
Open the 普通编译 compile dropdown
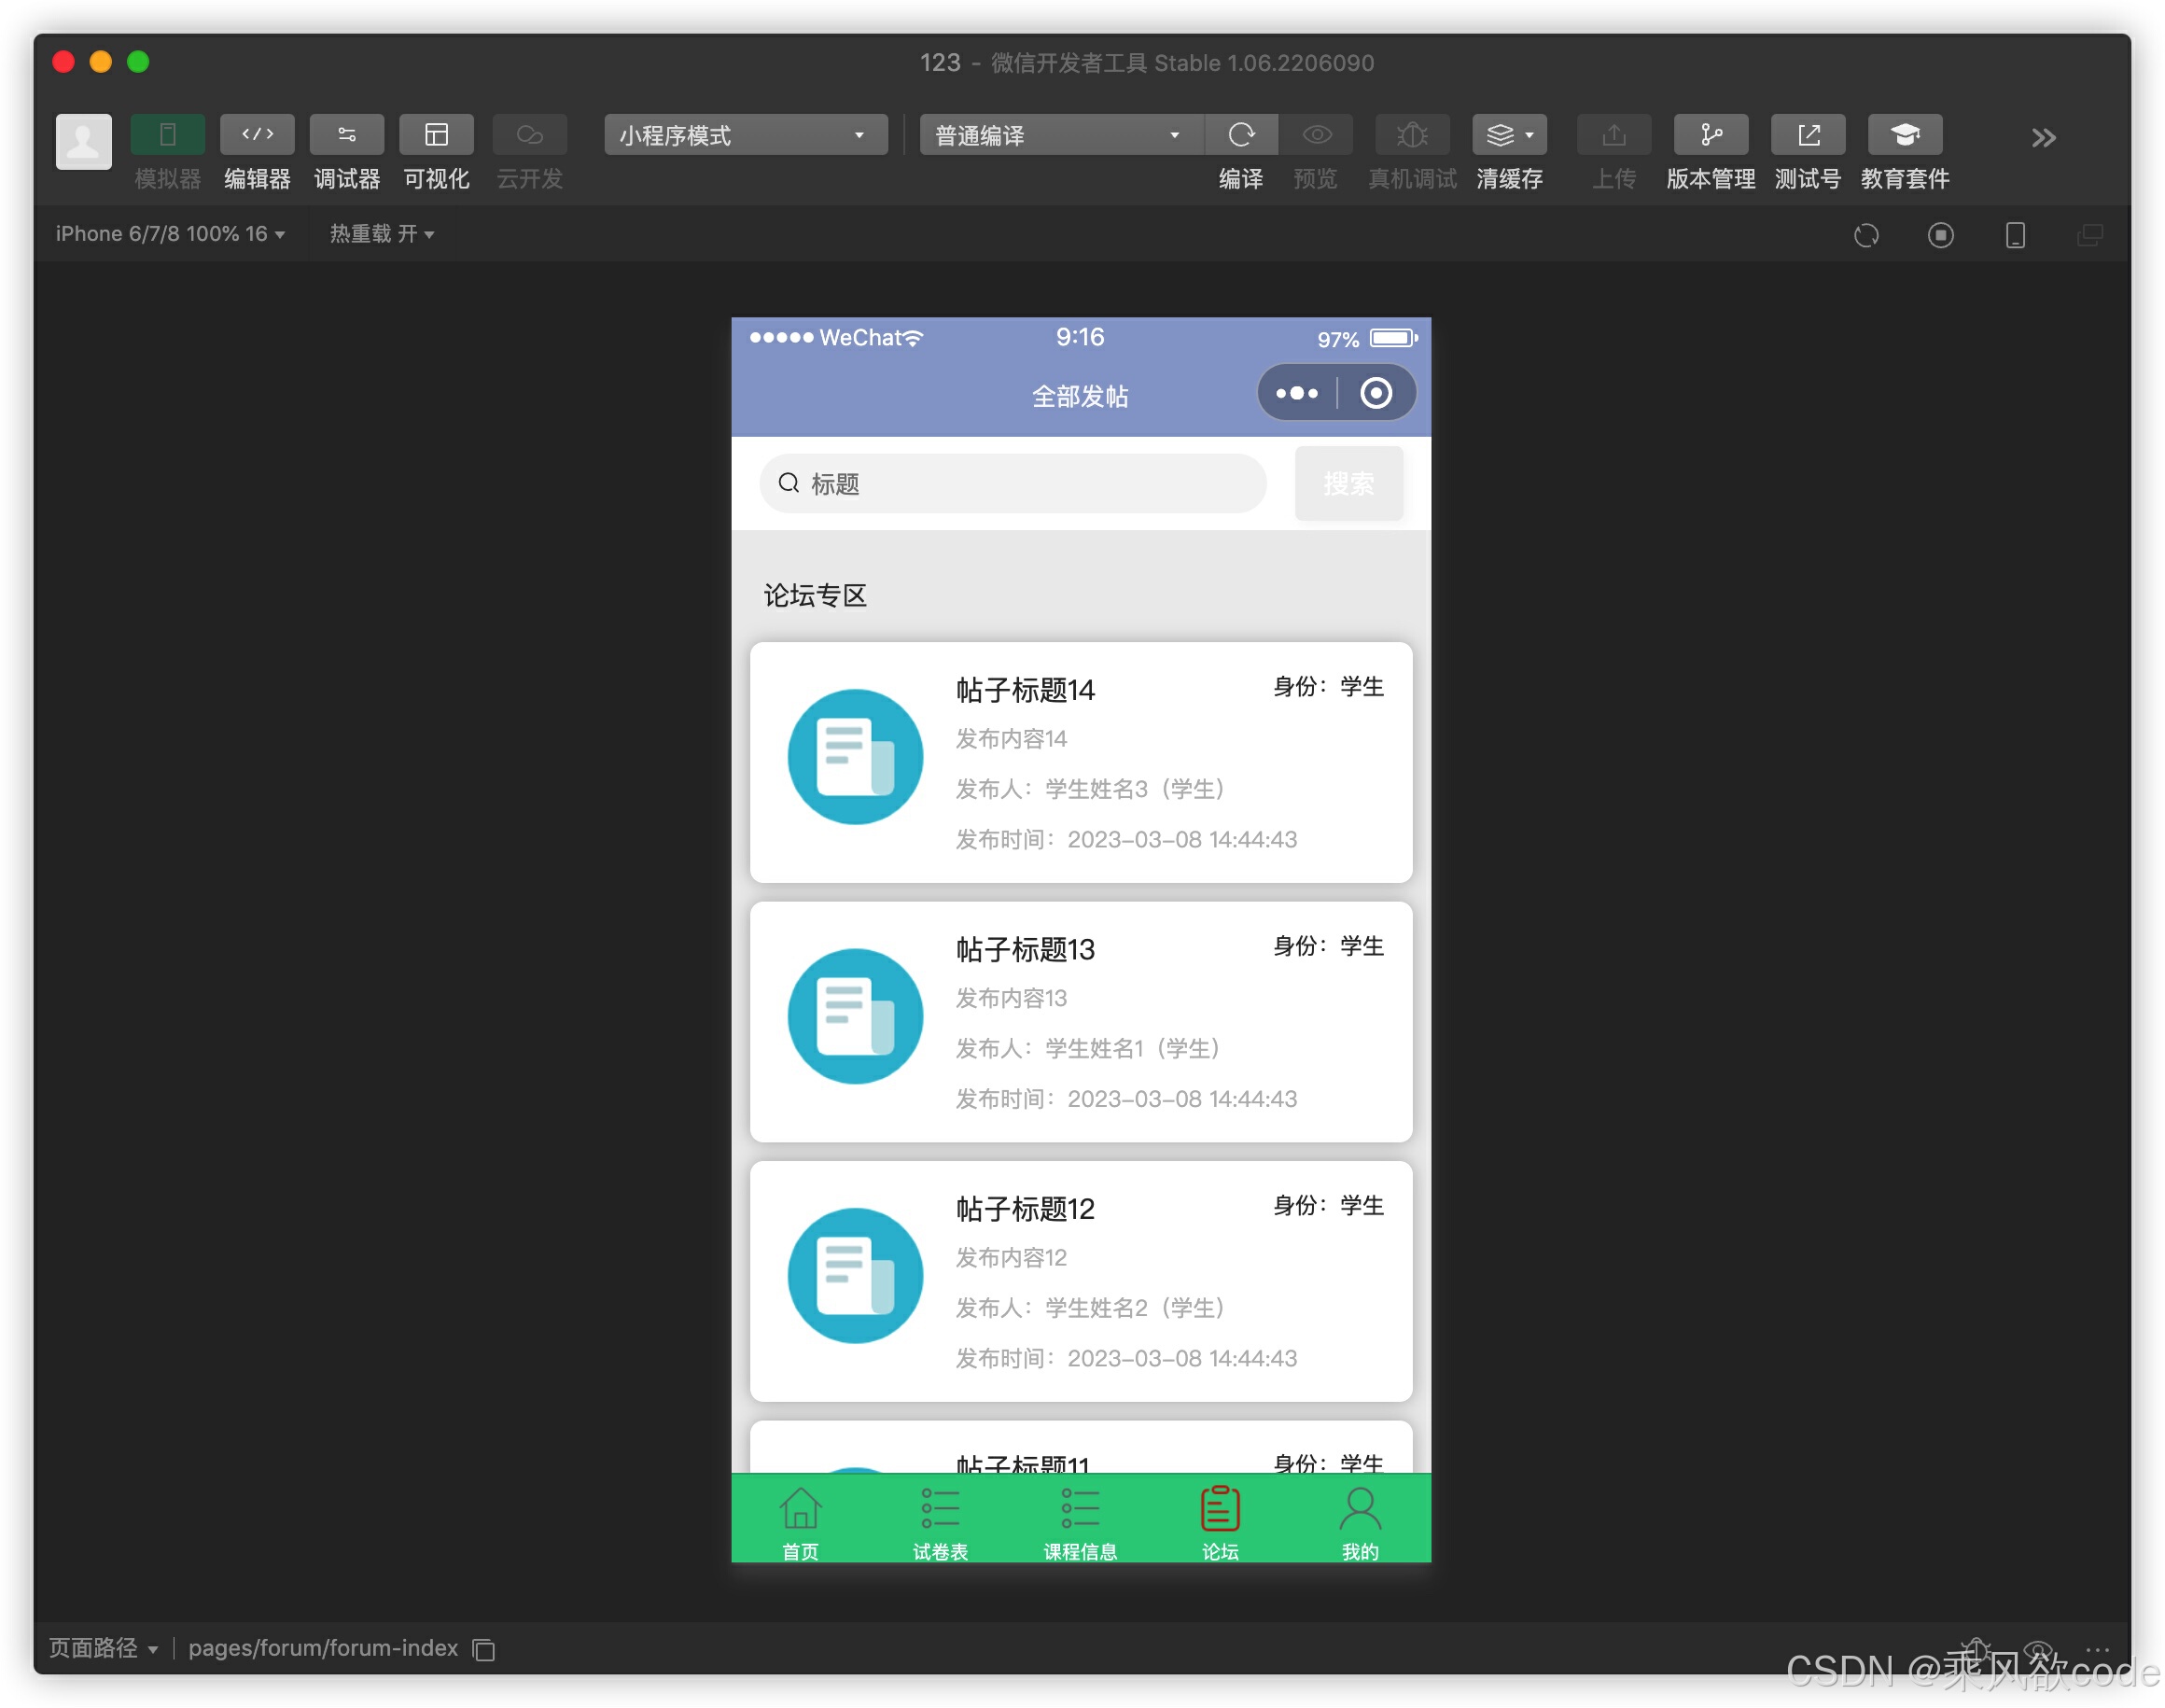(x=1060, y=135)
